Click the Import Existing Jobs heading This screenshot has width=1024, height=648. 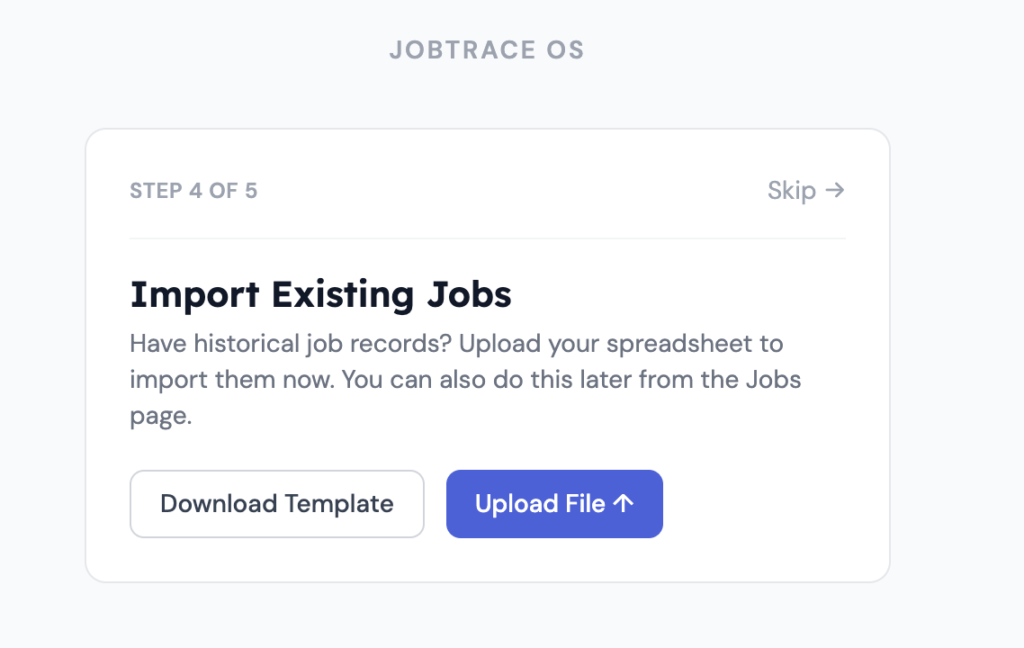(x=321, y=294)
